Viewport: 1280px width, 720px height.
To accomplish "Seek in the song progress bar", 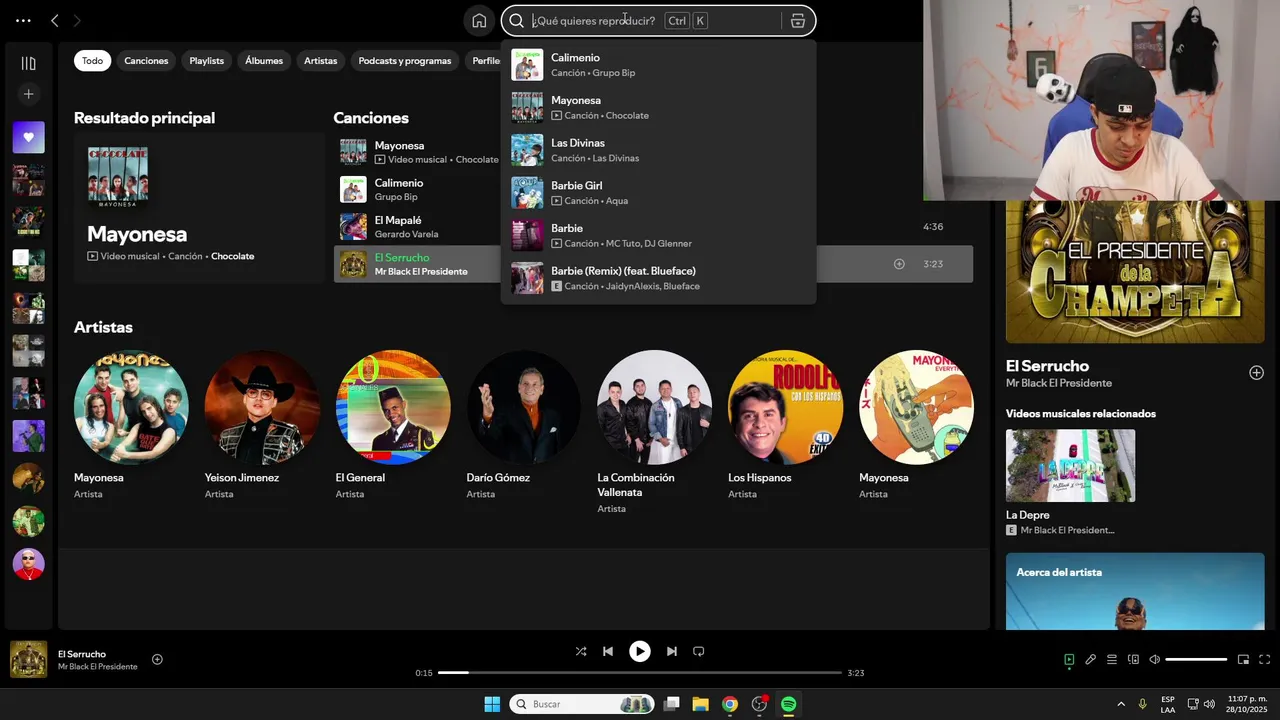I will point(640,673).
